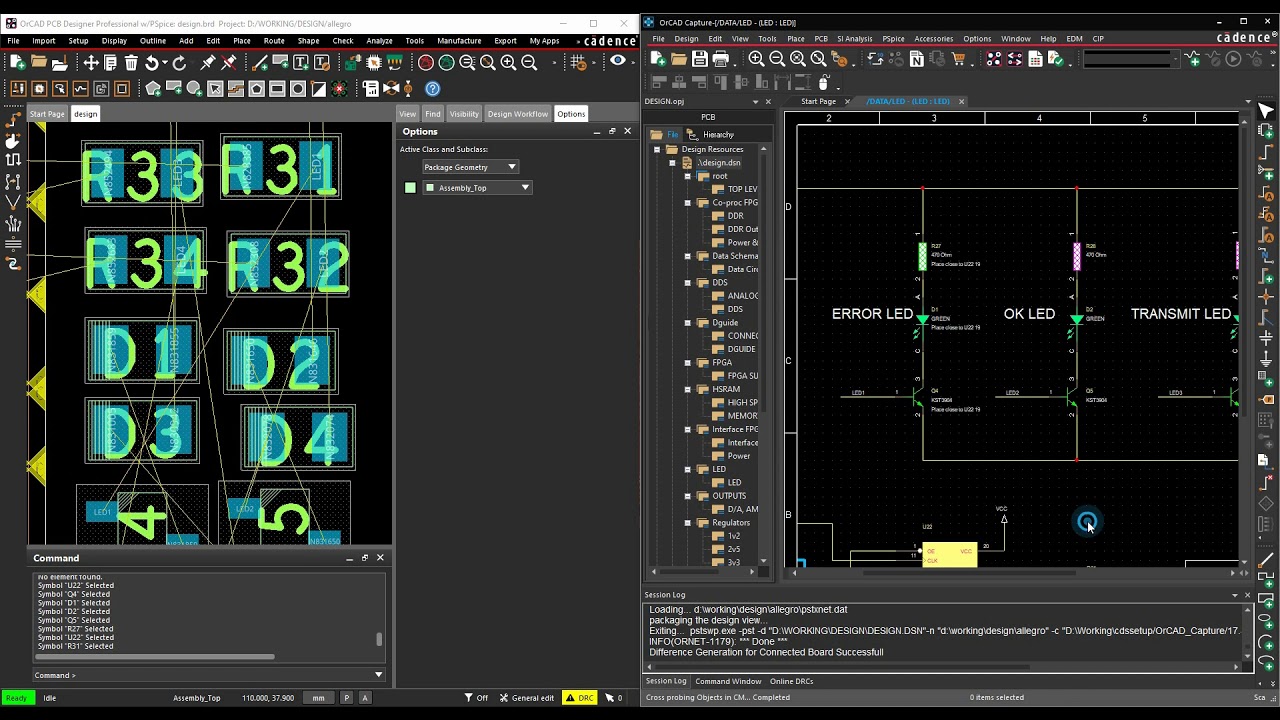Click the shopping cart icon in Capture toolbar
This screenshot has width=1280, height=720.
[959, 59]
